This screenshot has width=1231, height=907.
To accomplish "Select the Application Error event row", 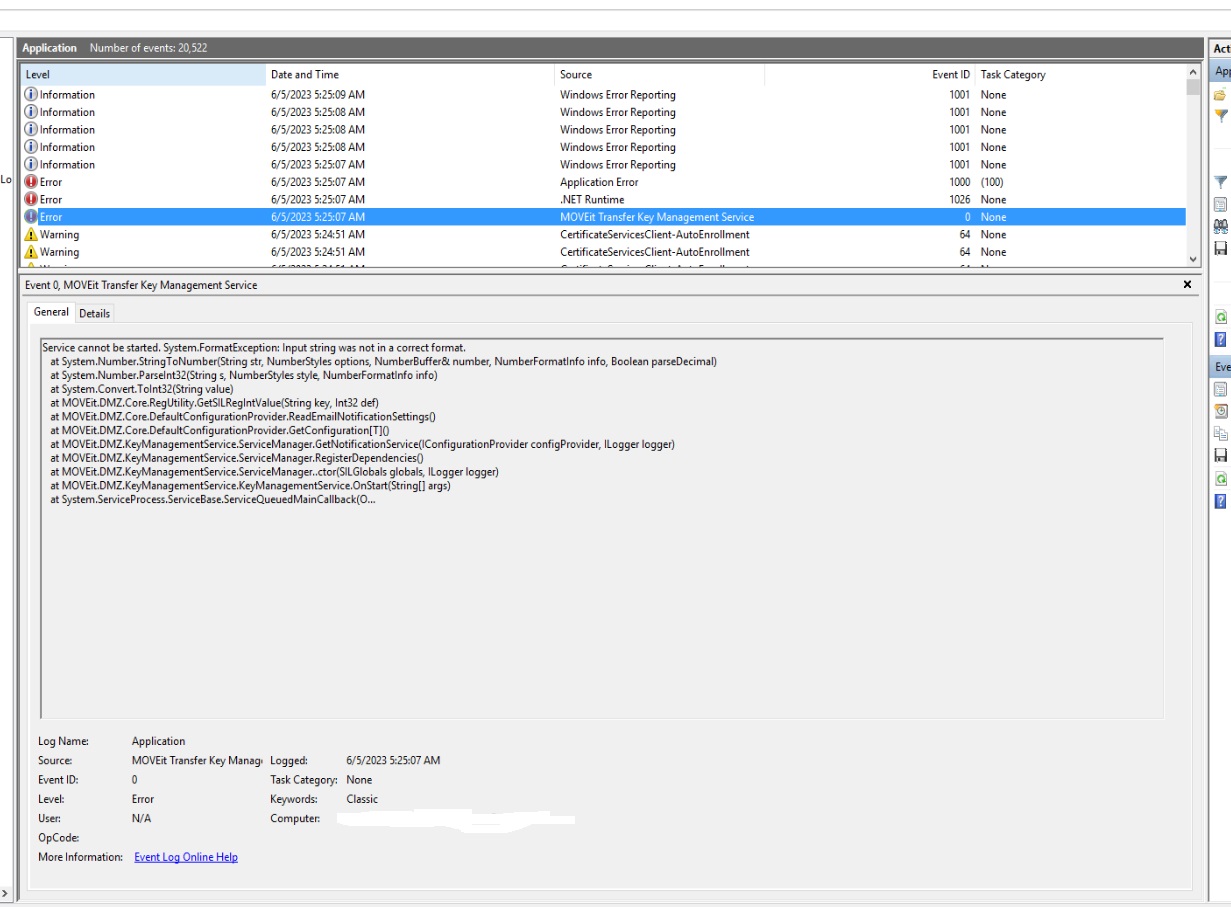I will click(x=603, y=182).
